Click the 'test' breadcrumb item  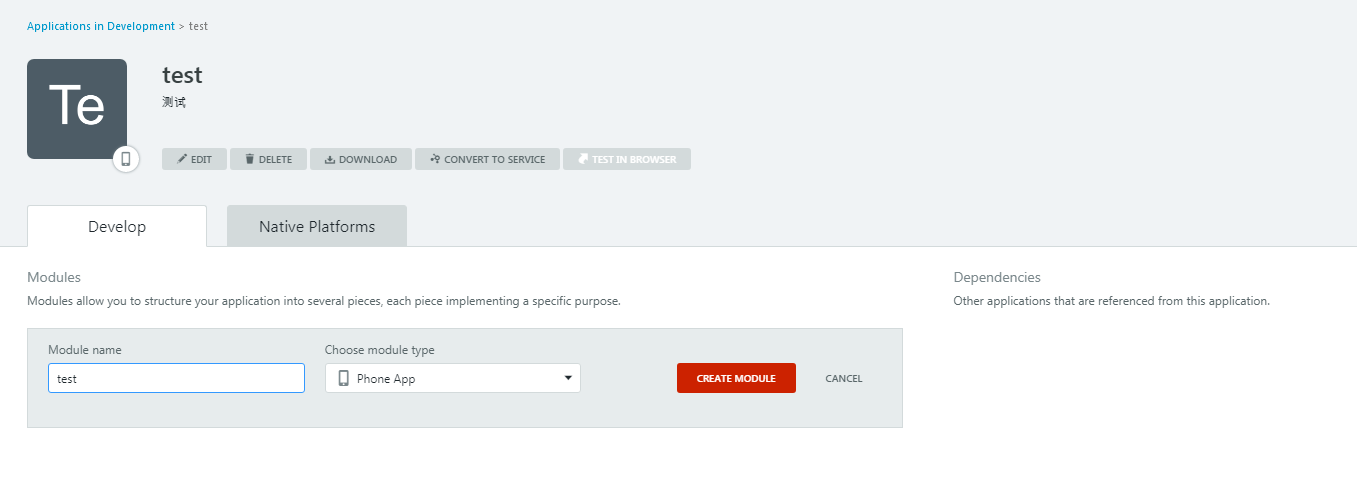click(198, 26)
